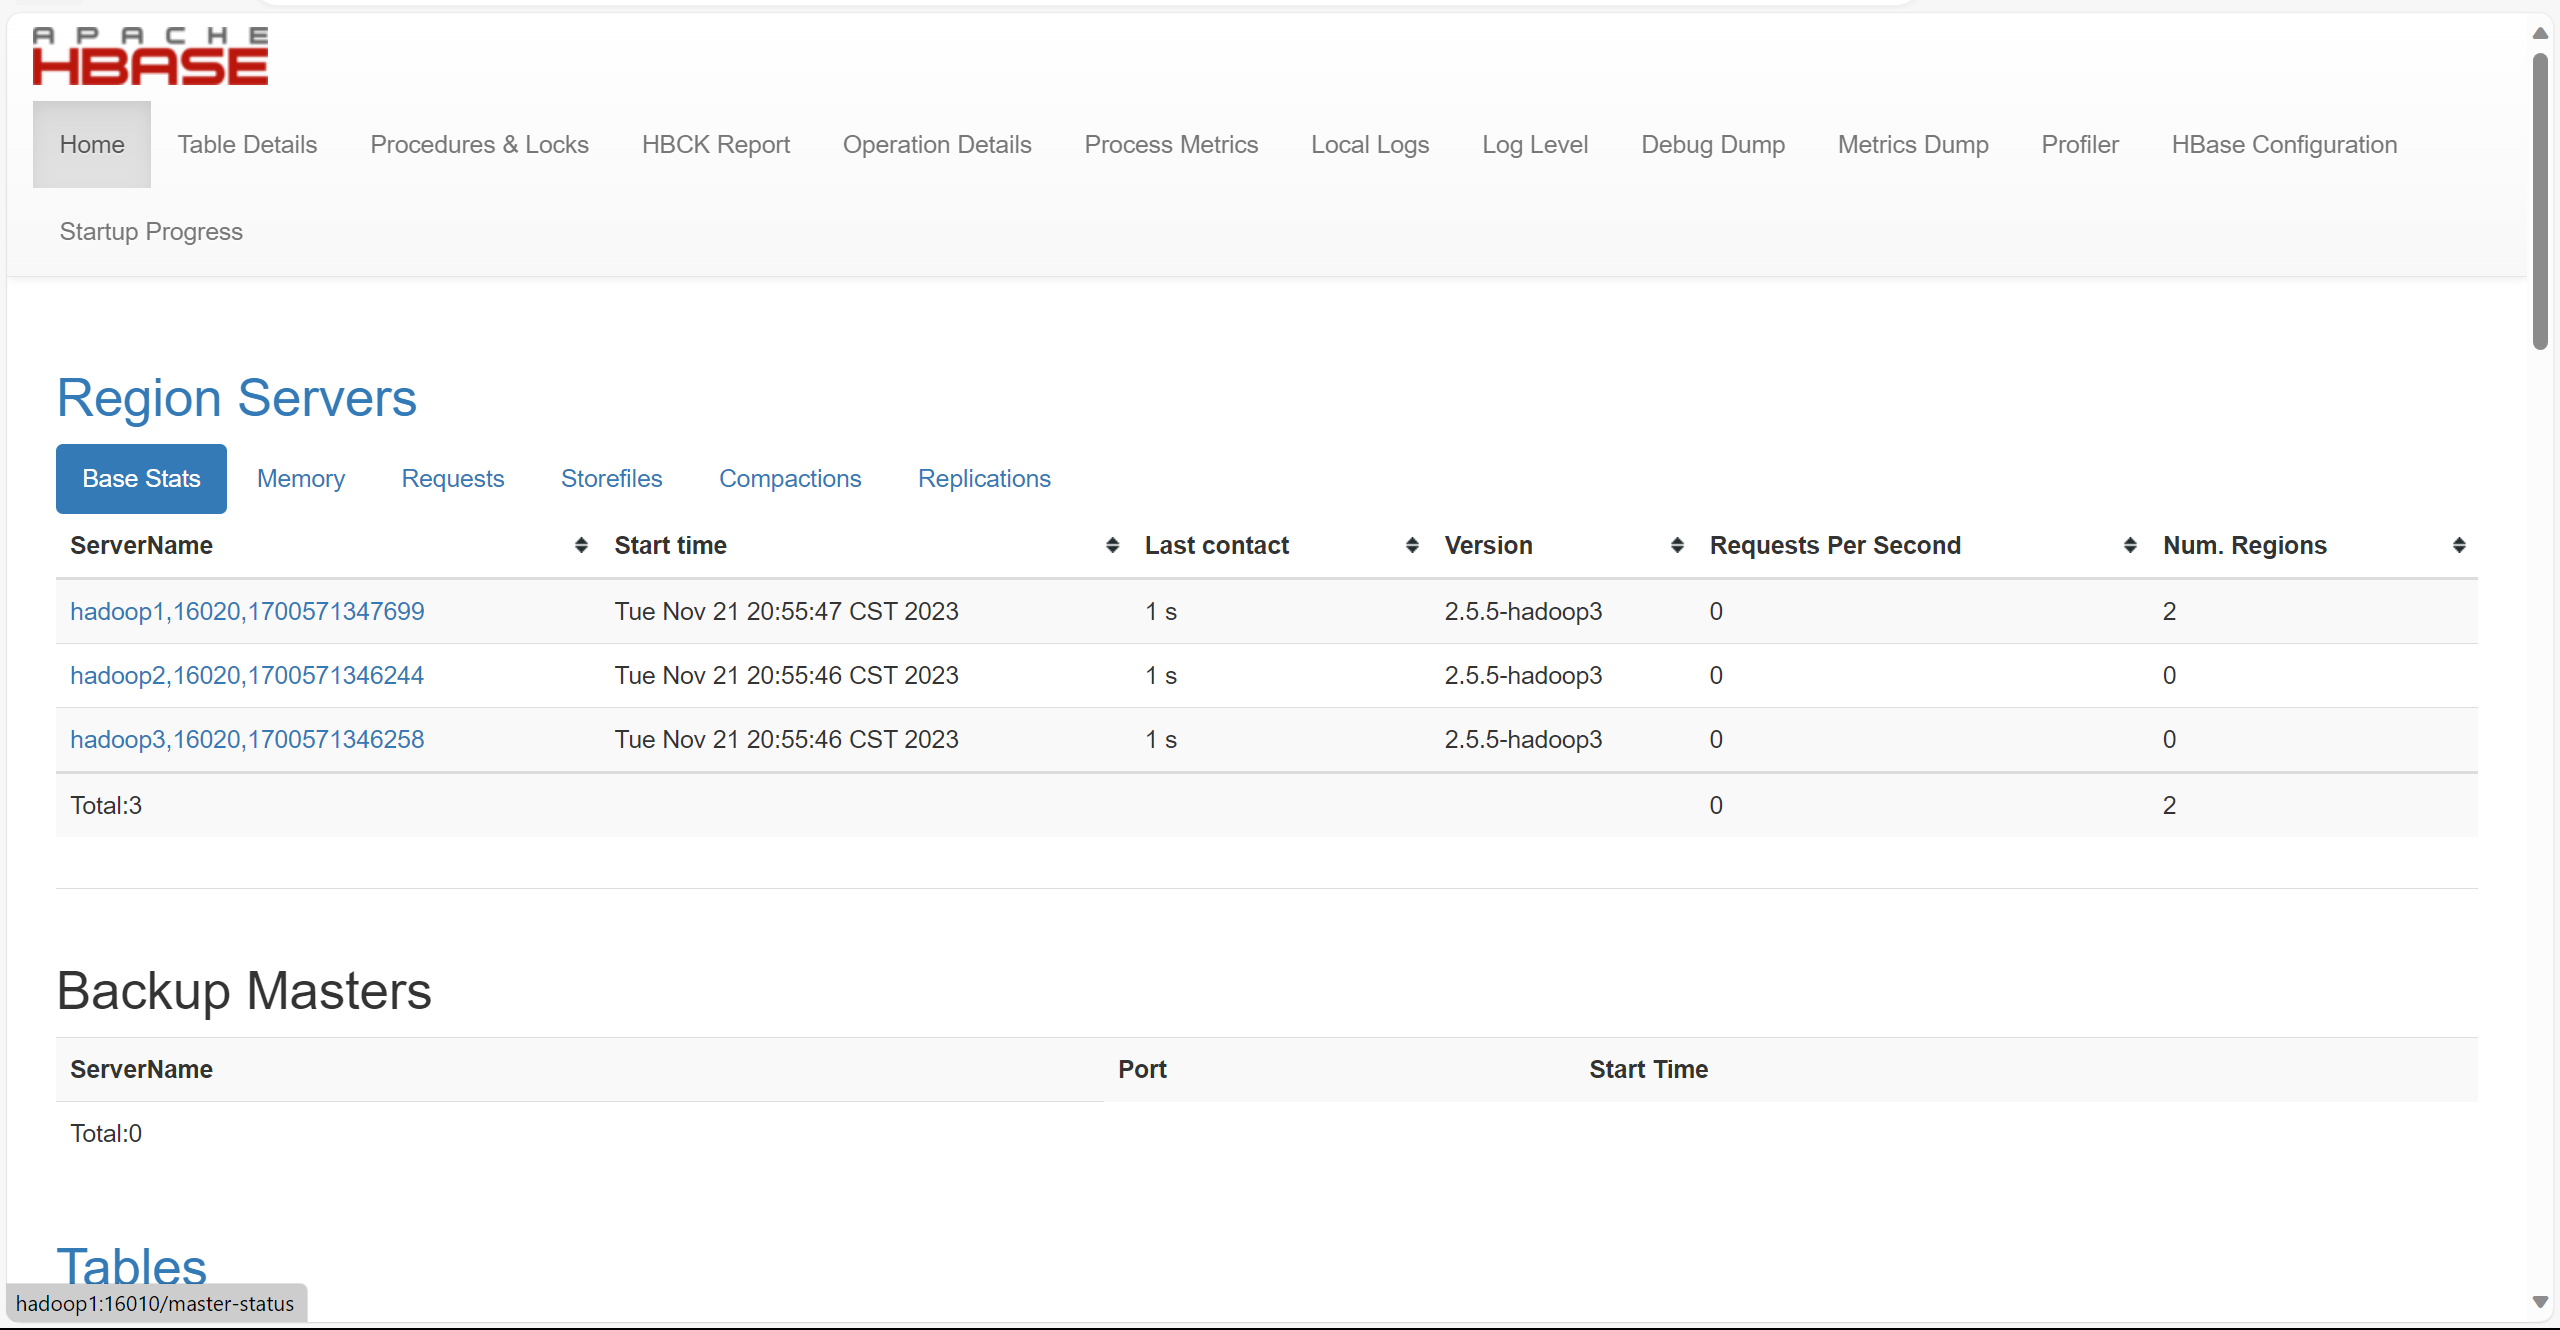Click the scrollbar up arrow
This screenshot has width=2560, height=1330.
pos(2540,33)
